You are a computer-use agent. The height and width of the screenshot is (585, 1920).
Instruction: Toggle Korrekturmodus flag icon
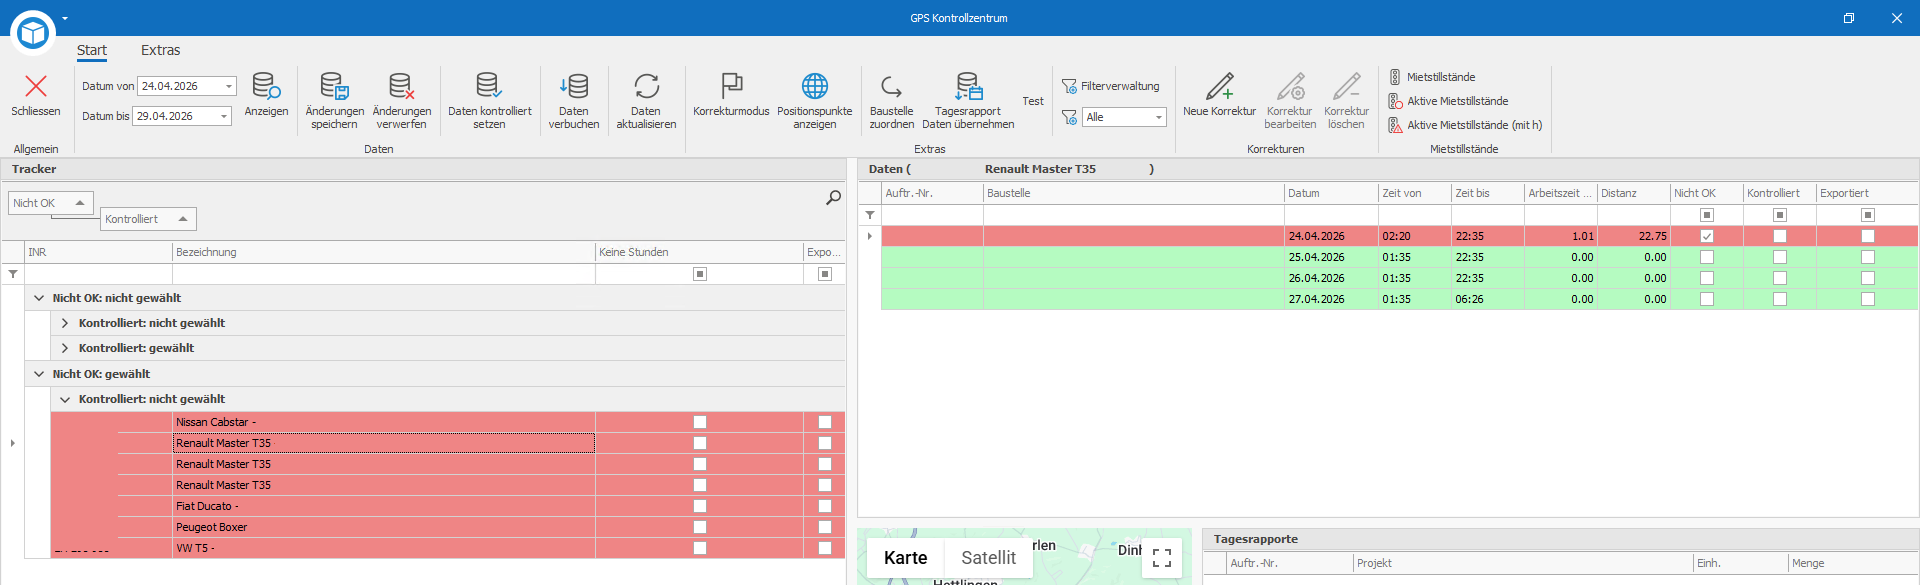click(x=731, y=86)
